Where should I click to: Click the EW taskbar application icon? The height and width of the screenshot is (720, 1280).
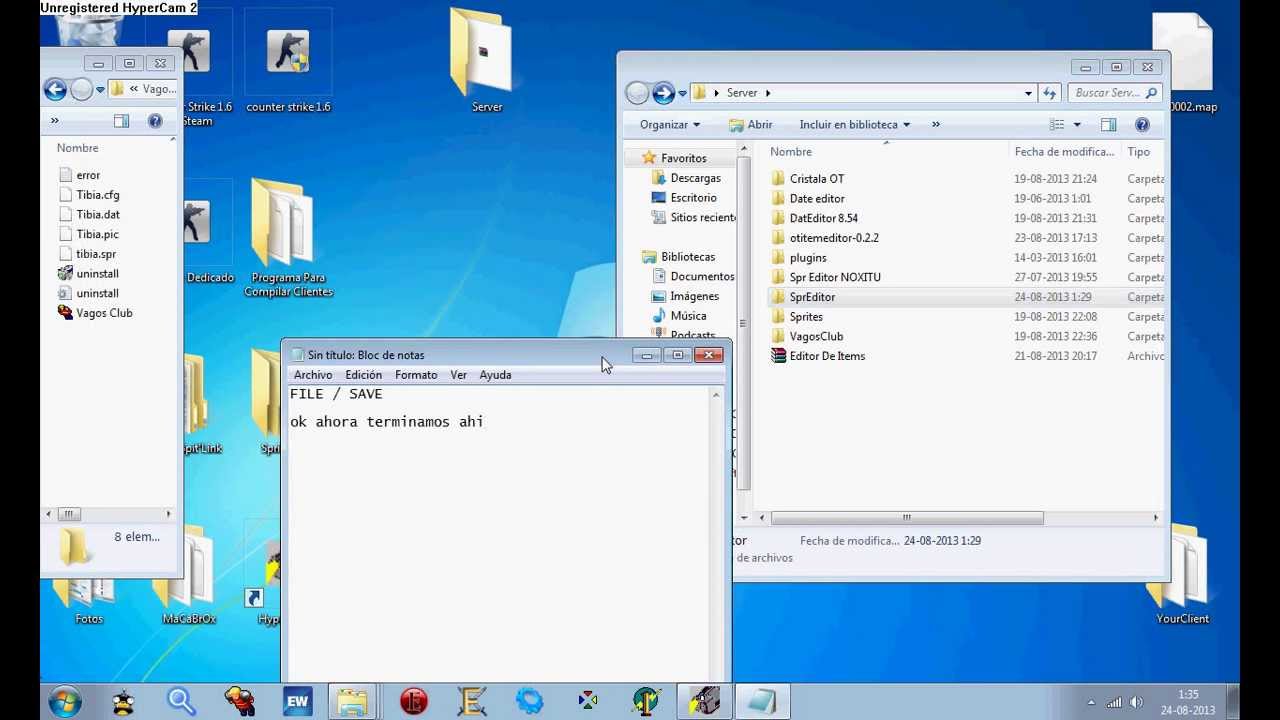coord(297,702)
